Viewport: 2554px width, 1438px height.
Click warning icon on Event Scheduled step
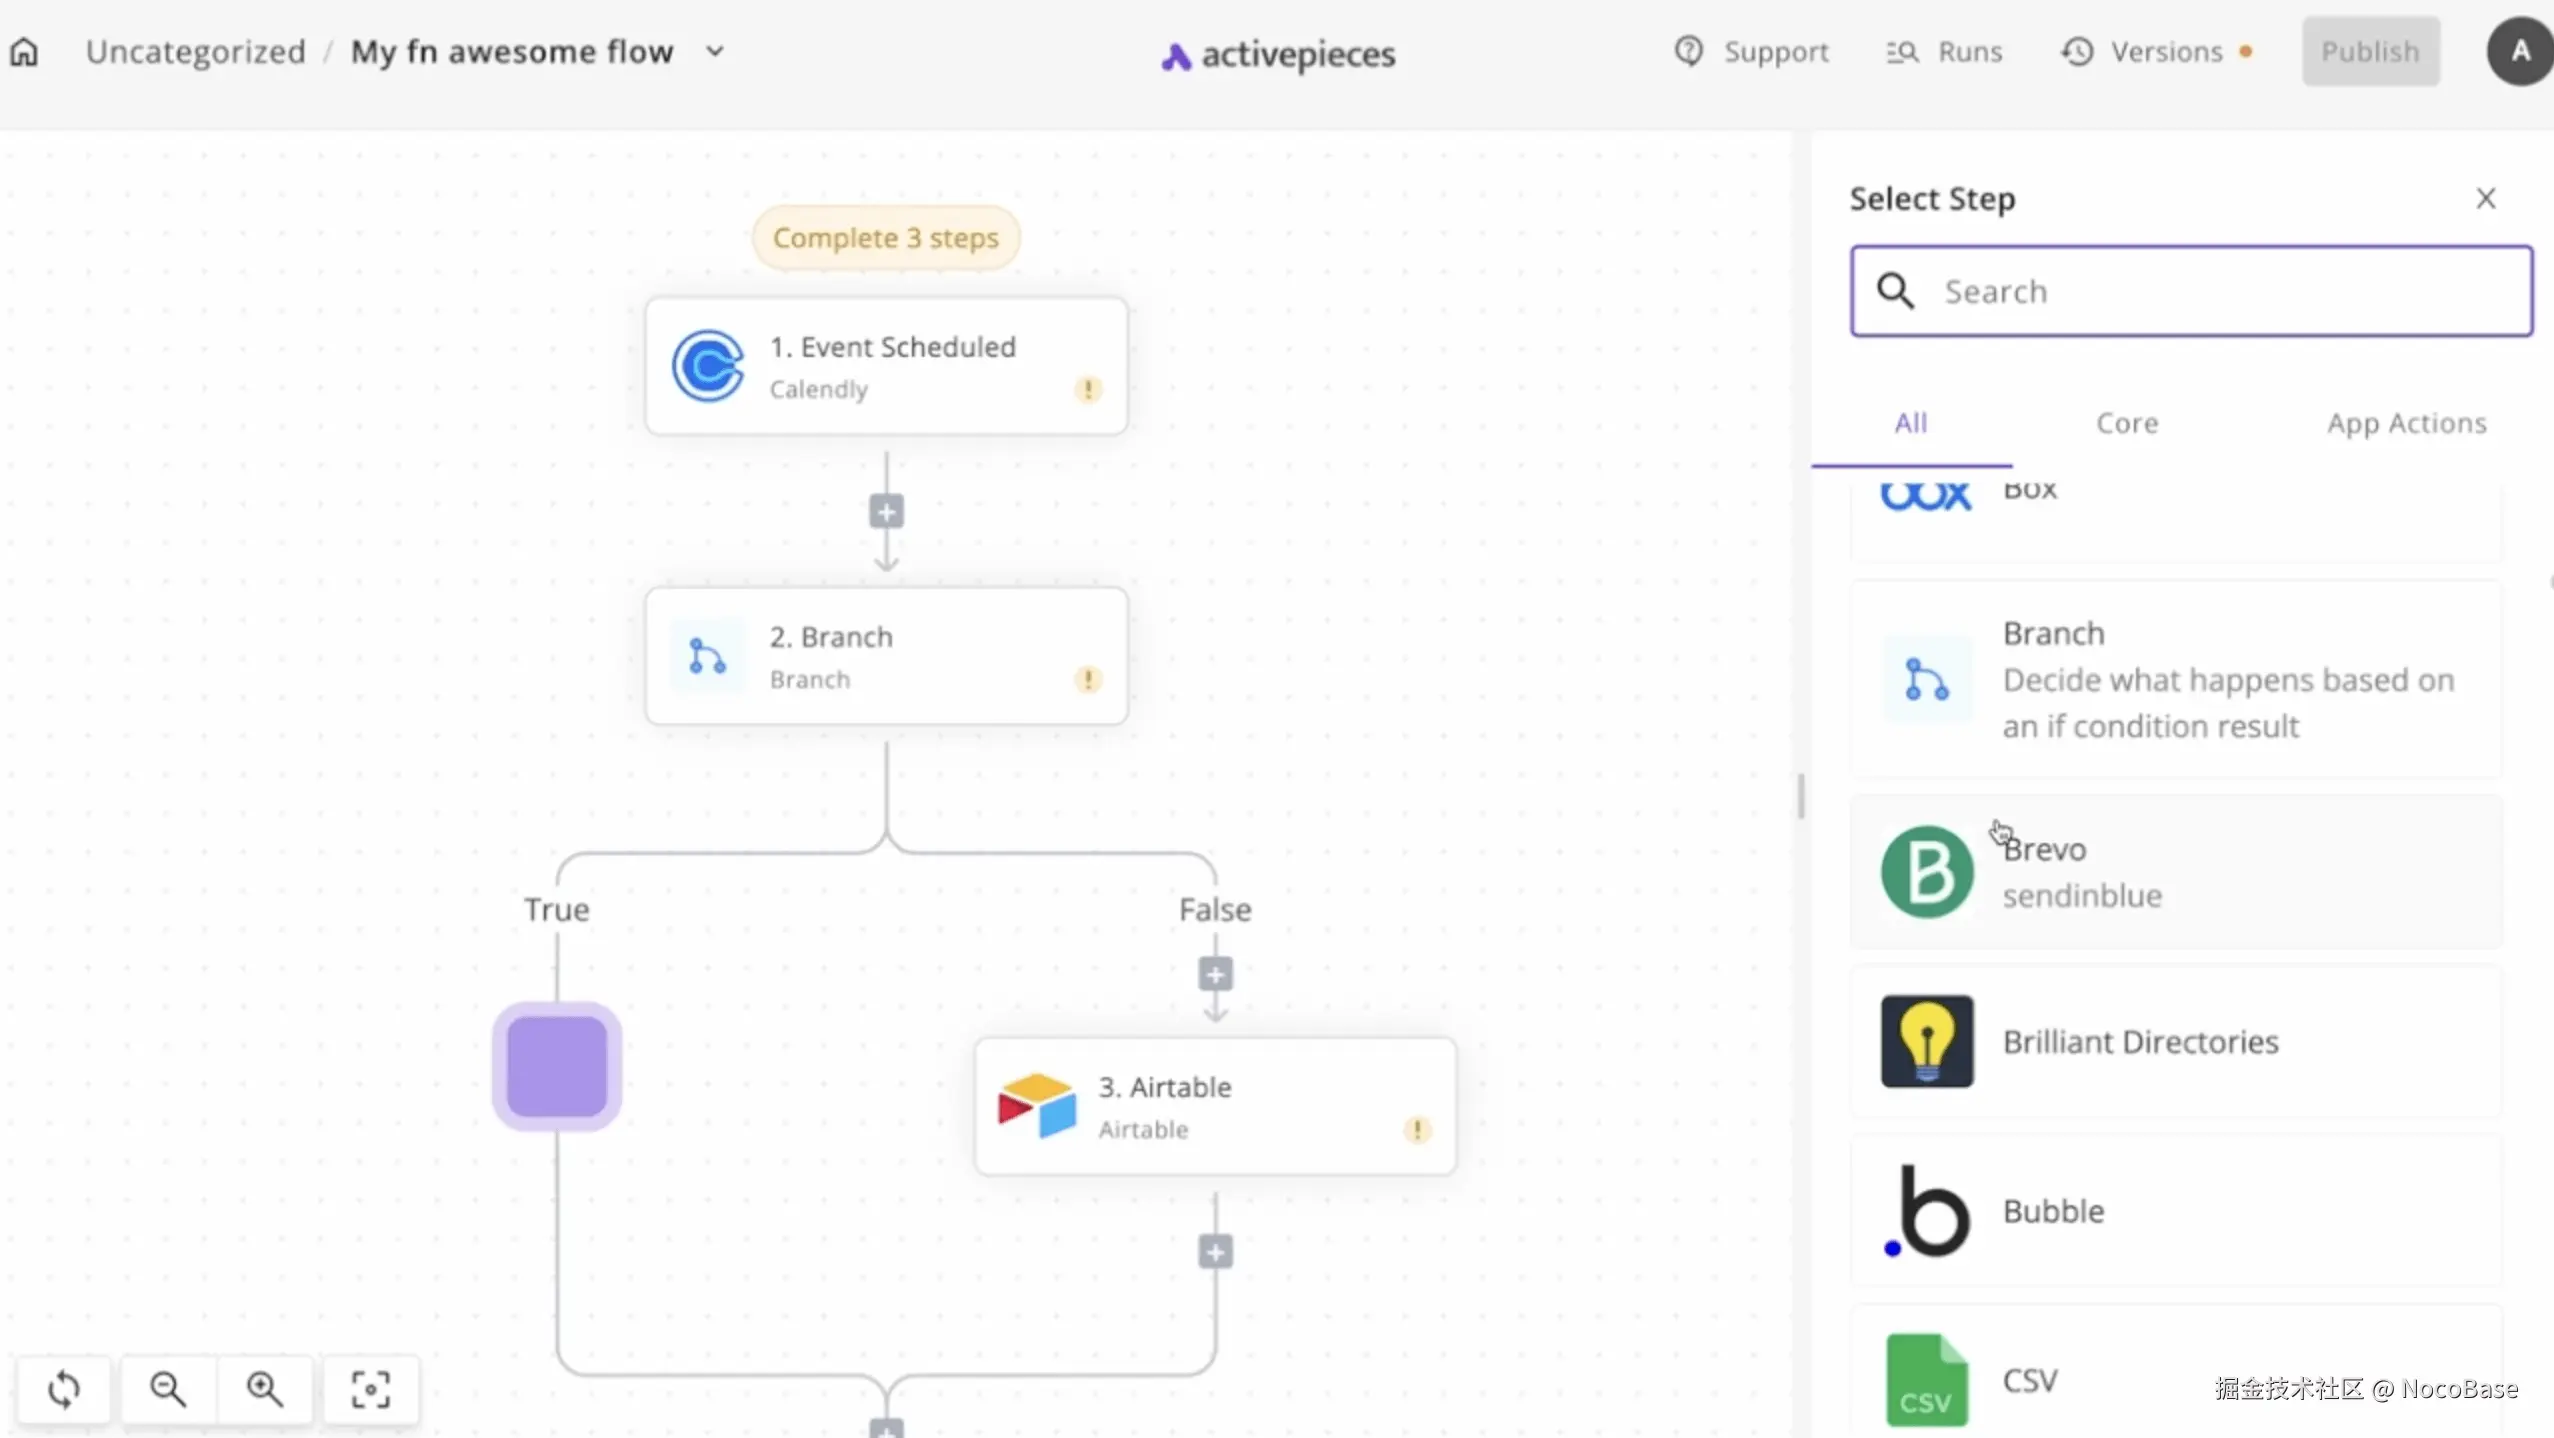point(1088,389)
